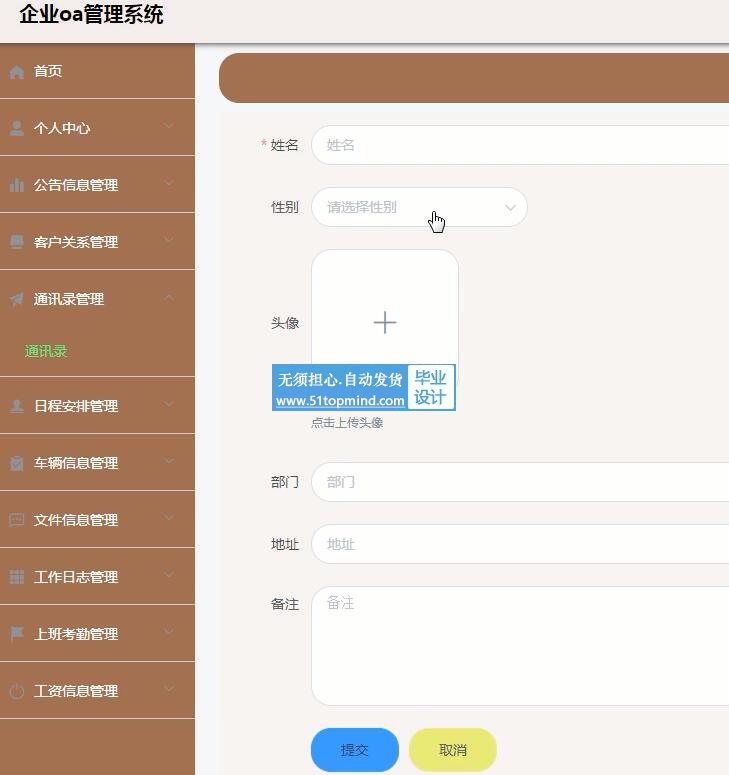Open the 工资信息管理 menu item
The height and width of the screenshot is (775, 729).
point(97,690)
